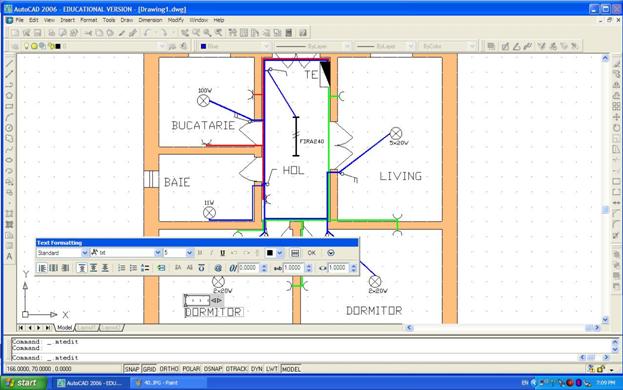Image resolution: width=623 pixels, height=390 pixels.
Task: Click the Underline button in Text Formatting
Action: click(x=222, y=253)
